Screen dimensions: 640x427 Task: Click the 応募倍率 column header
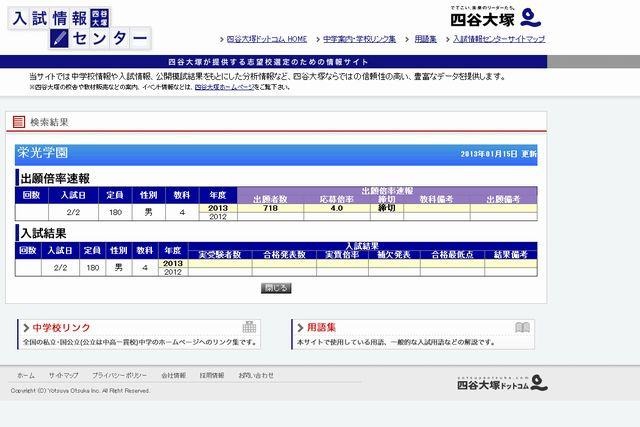337,199
